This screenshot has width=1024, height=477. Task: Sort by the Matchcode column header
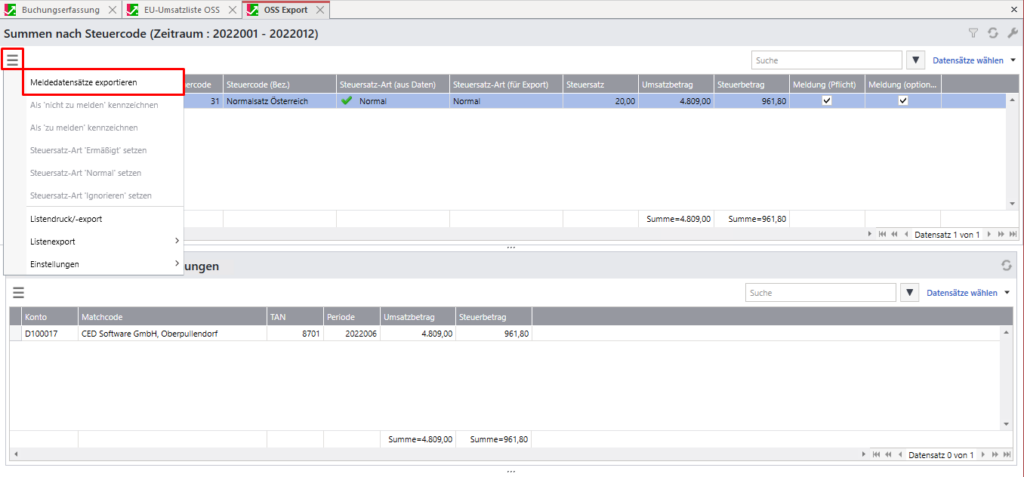point(171,316)
